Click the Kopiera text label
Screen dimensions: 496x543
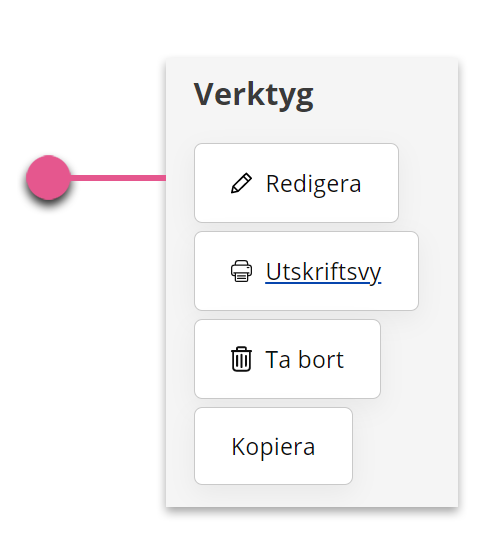point(273,447)
